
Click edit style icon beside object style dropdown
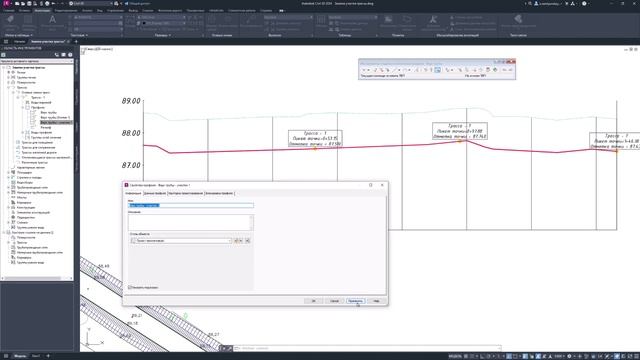click(236, 241)
